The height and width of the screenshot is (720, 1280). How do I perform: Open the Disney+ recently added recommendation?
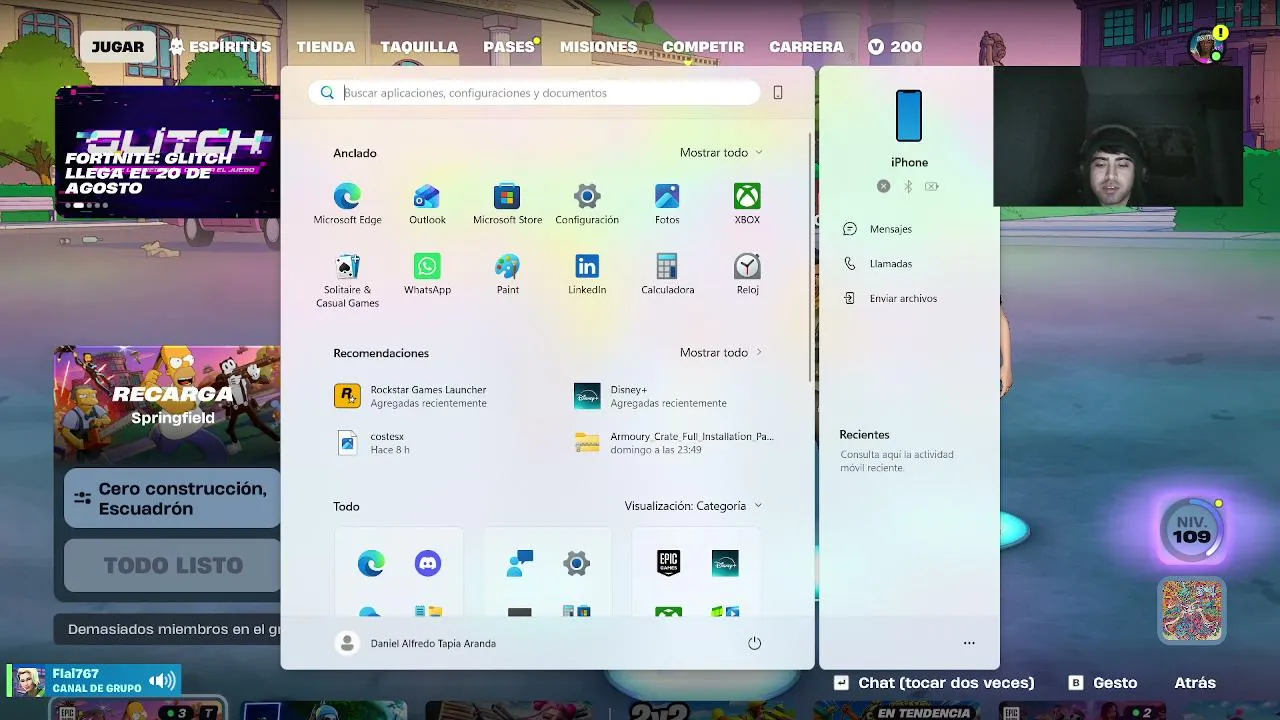[651, 396]
